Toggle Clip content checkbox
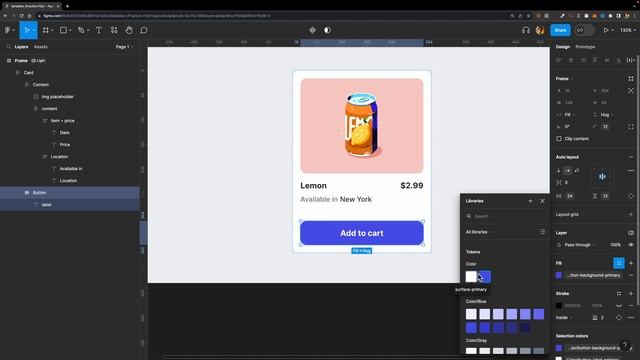This screenshot has height=360, width=640. (x=559, y=139)
